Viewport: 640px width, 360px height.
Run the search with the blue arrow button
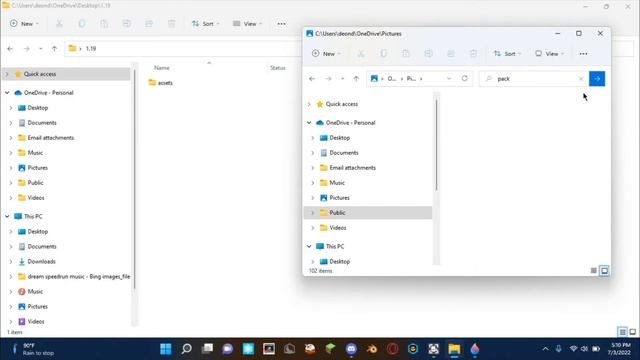597,79
